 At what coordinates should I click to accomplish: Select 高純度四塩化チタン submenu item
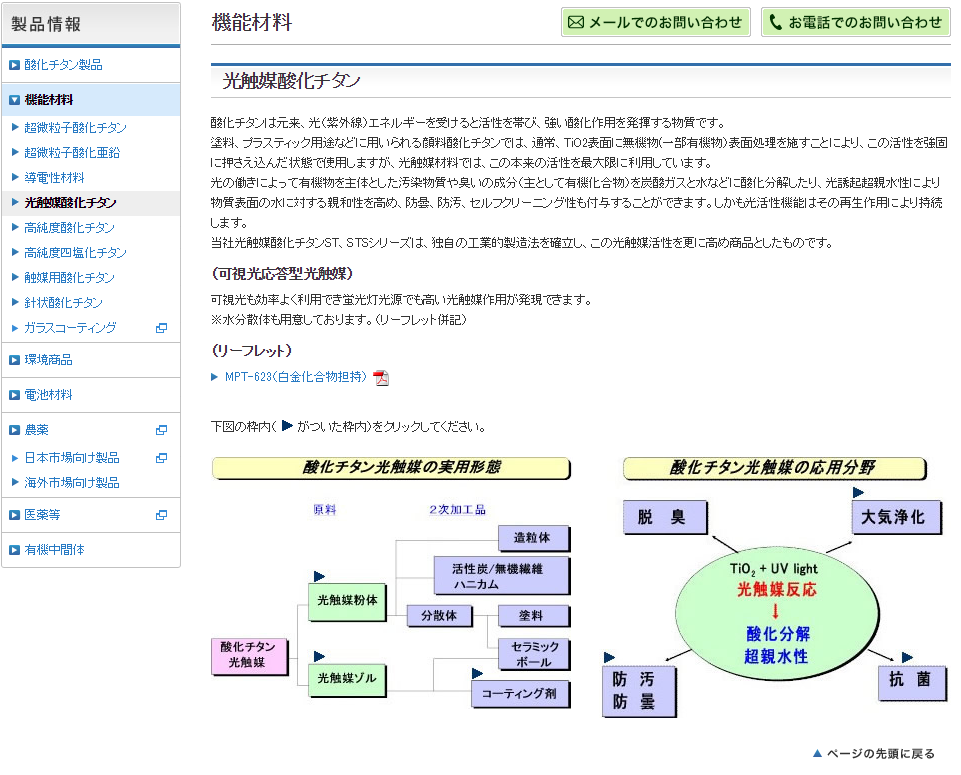click(75, 253)
